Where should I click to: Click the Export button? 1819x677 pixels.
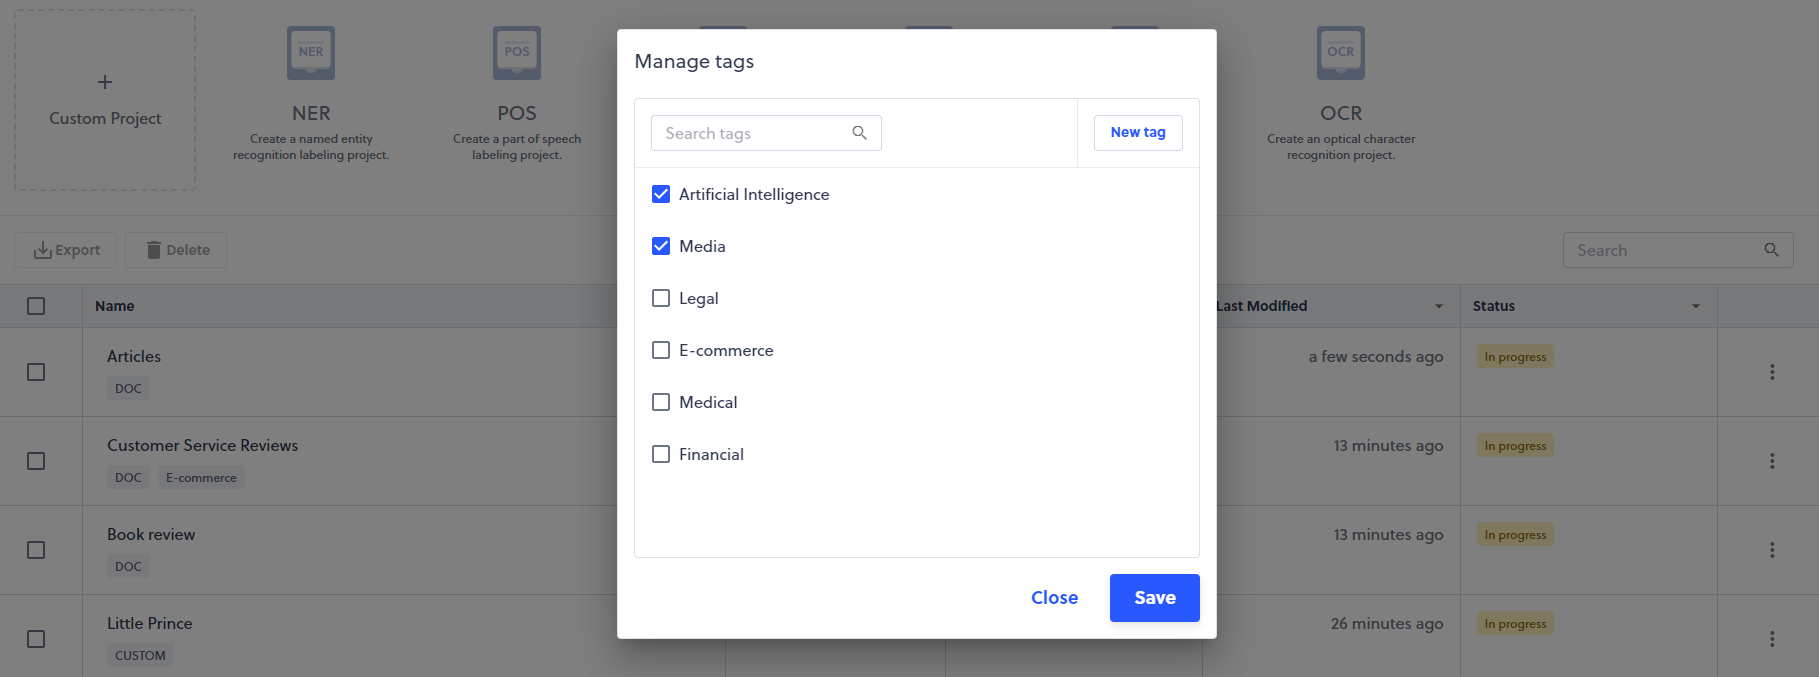point(66,250)
